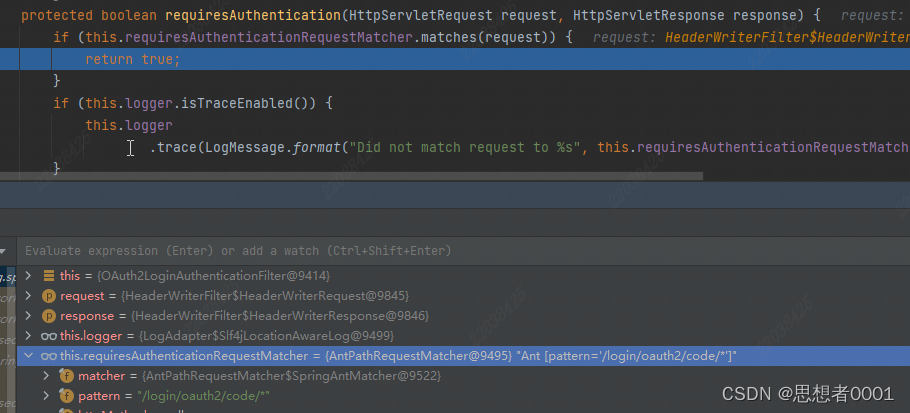Click the matcher field 'f' icon

click(67, 376)
